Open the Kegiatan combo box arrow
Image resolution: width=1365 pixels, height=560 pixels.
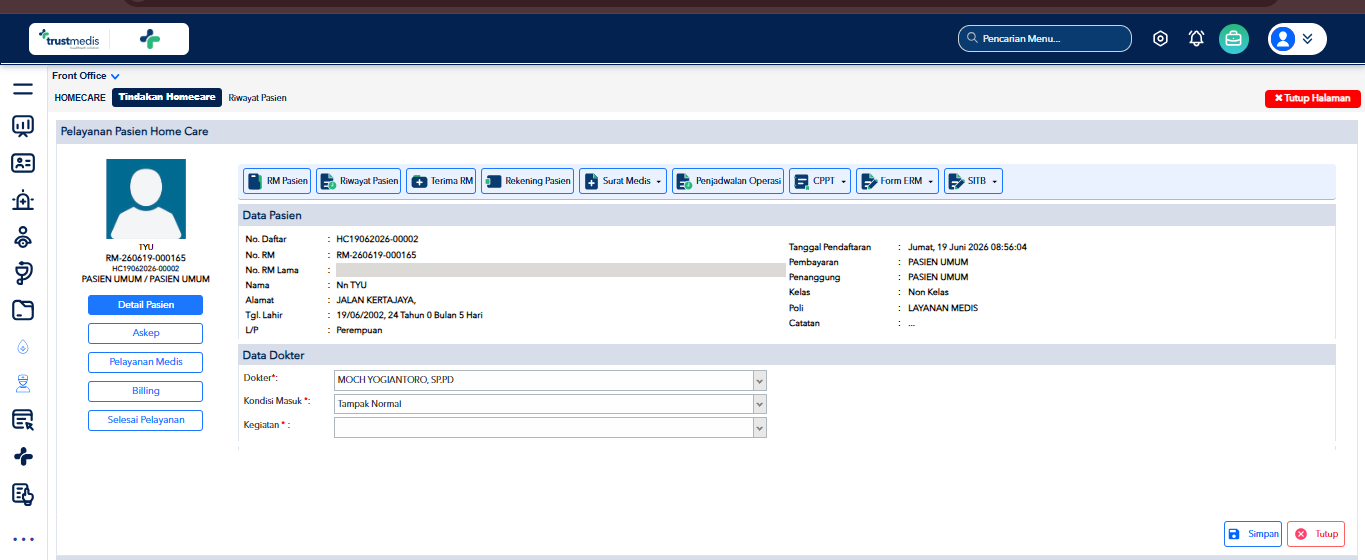pos(759,428)
